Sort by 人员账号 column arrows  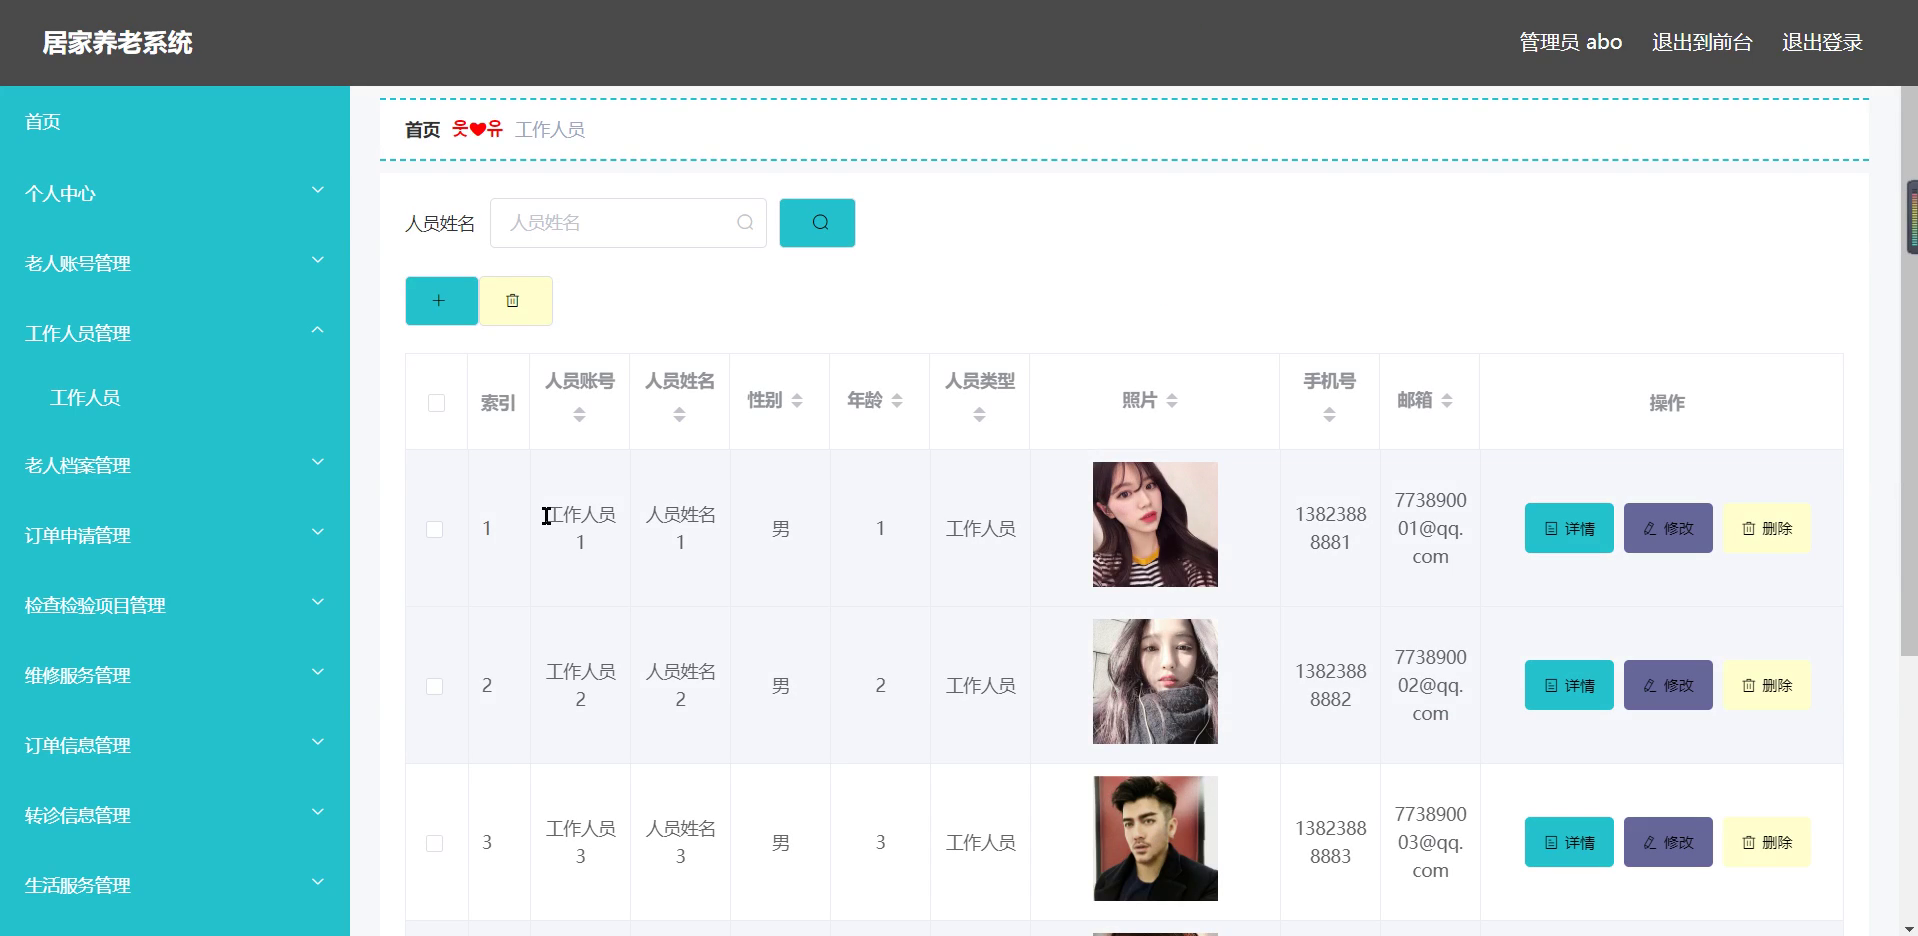pos(579,414)
